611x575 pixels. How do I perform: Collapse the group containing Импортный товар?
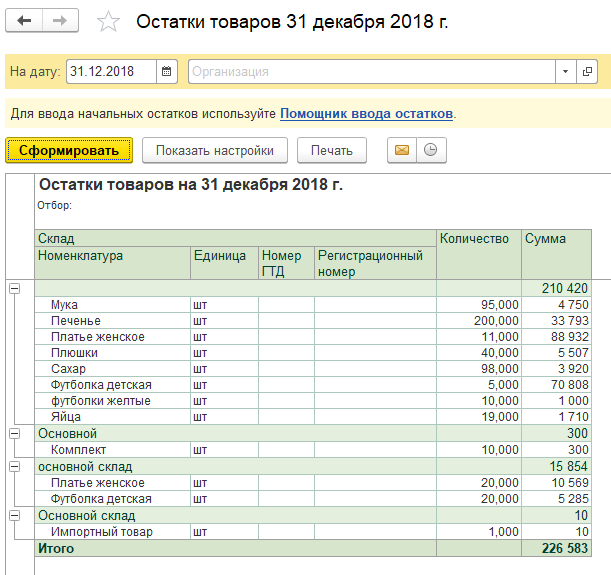15,514
